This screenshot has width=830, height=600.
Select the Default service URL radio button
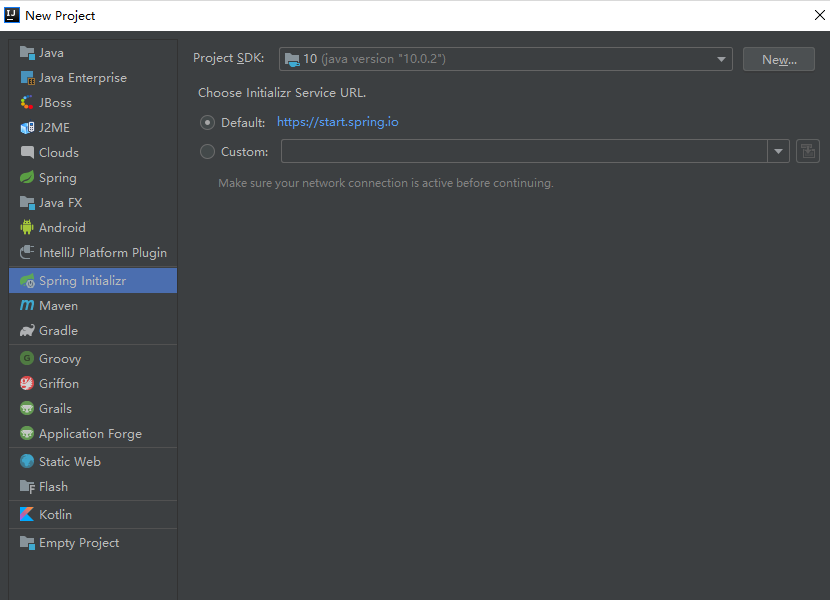[x=208, y=123]
